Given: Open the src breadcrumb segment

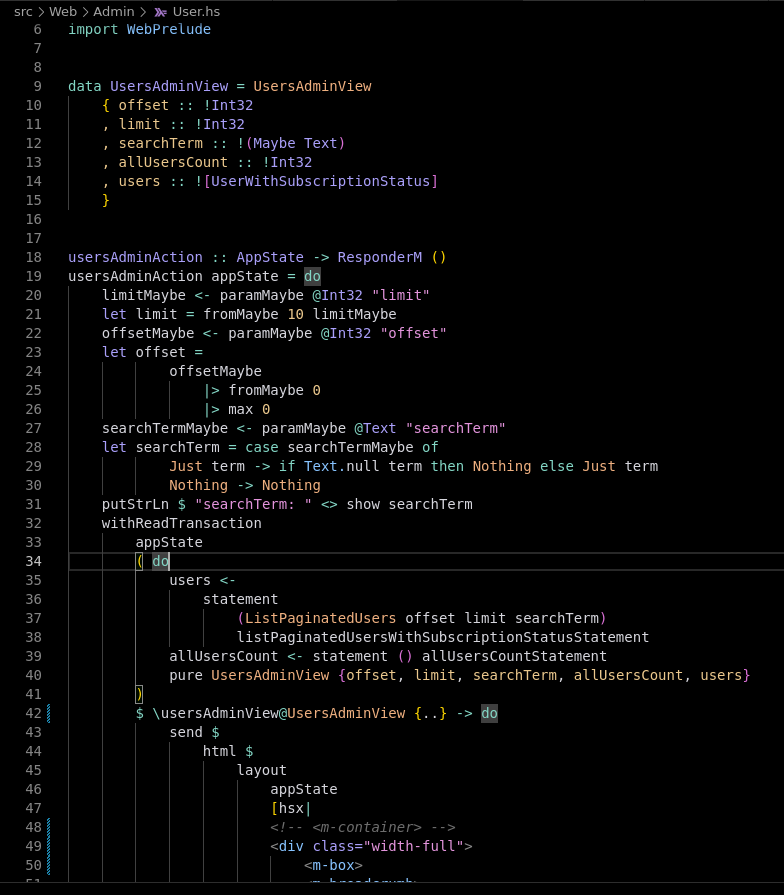Looking at the screenshot, I should [23, 11].
